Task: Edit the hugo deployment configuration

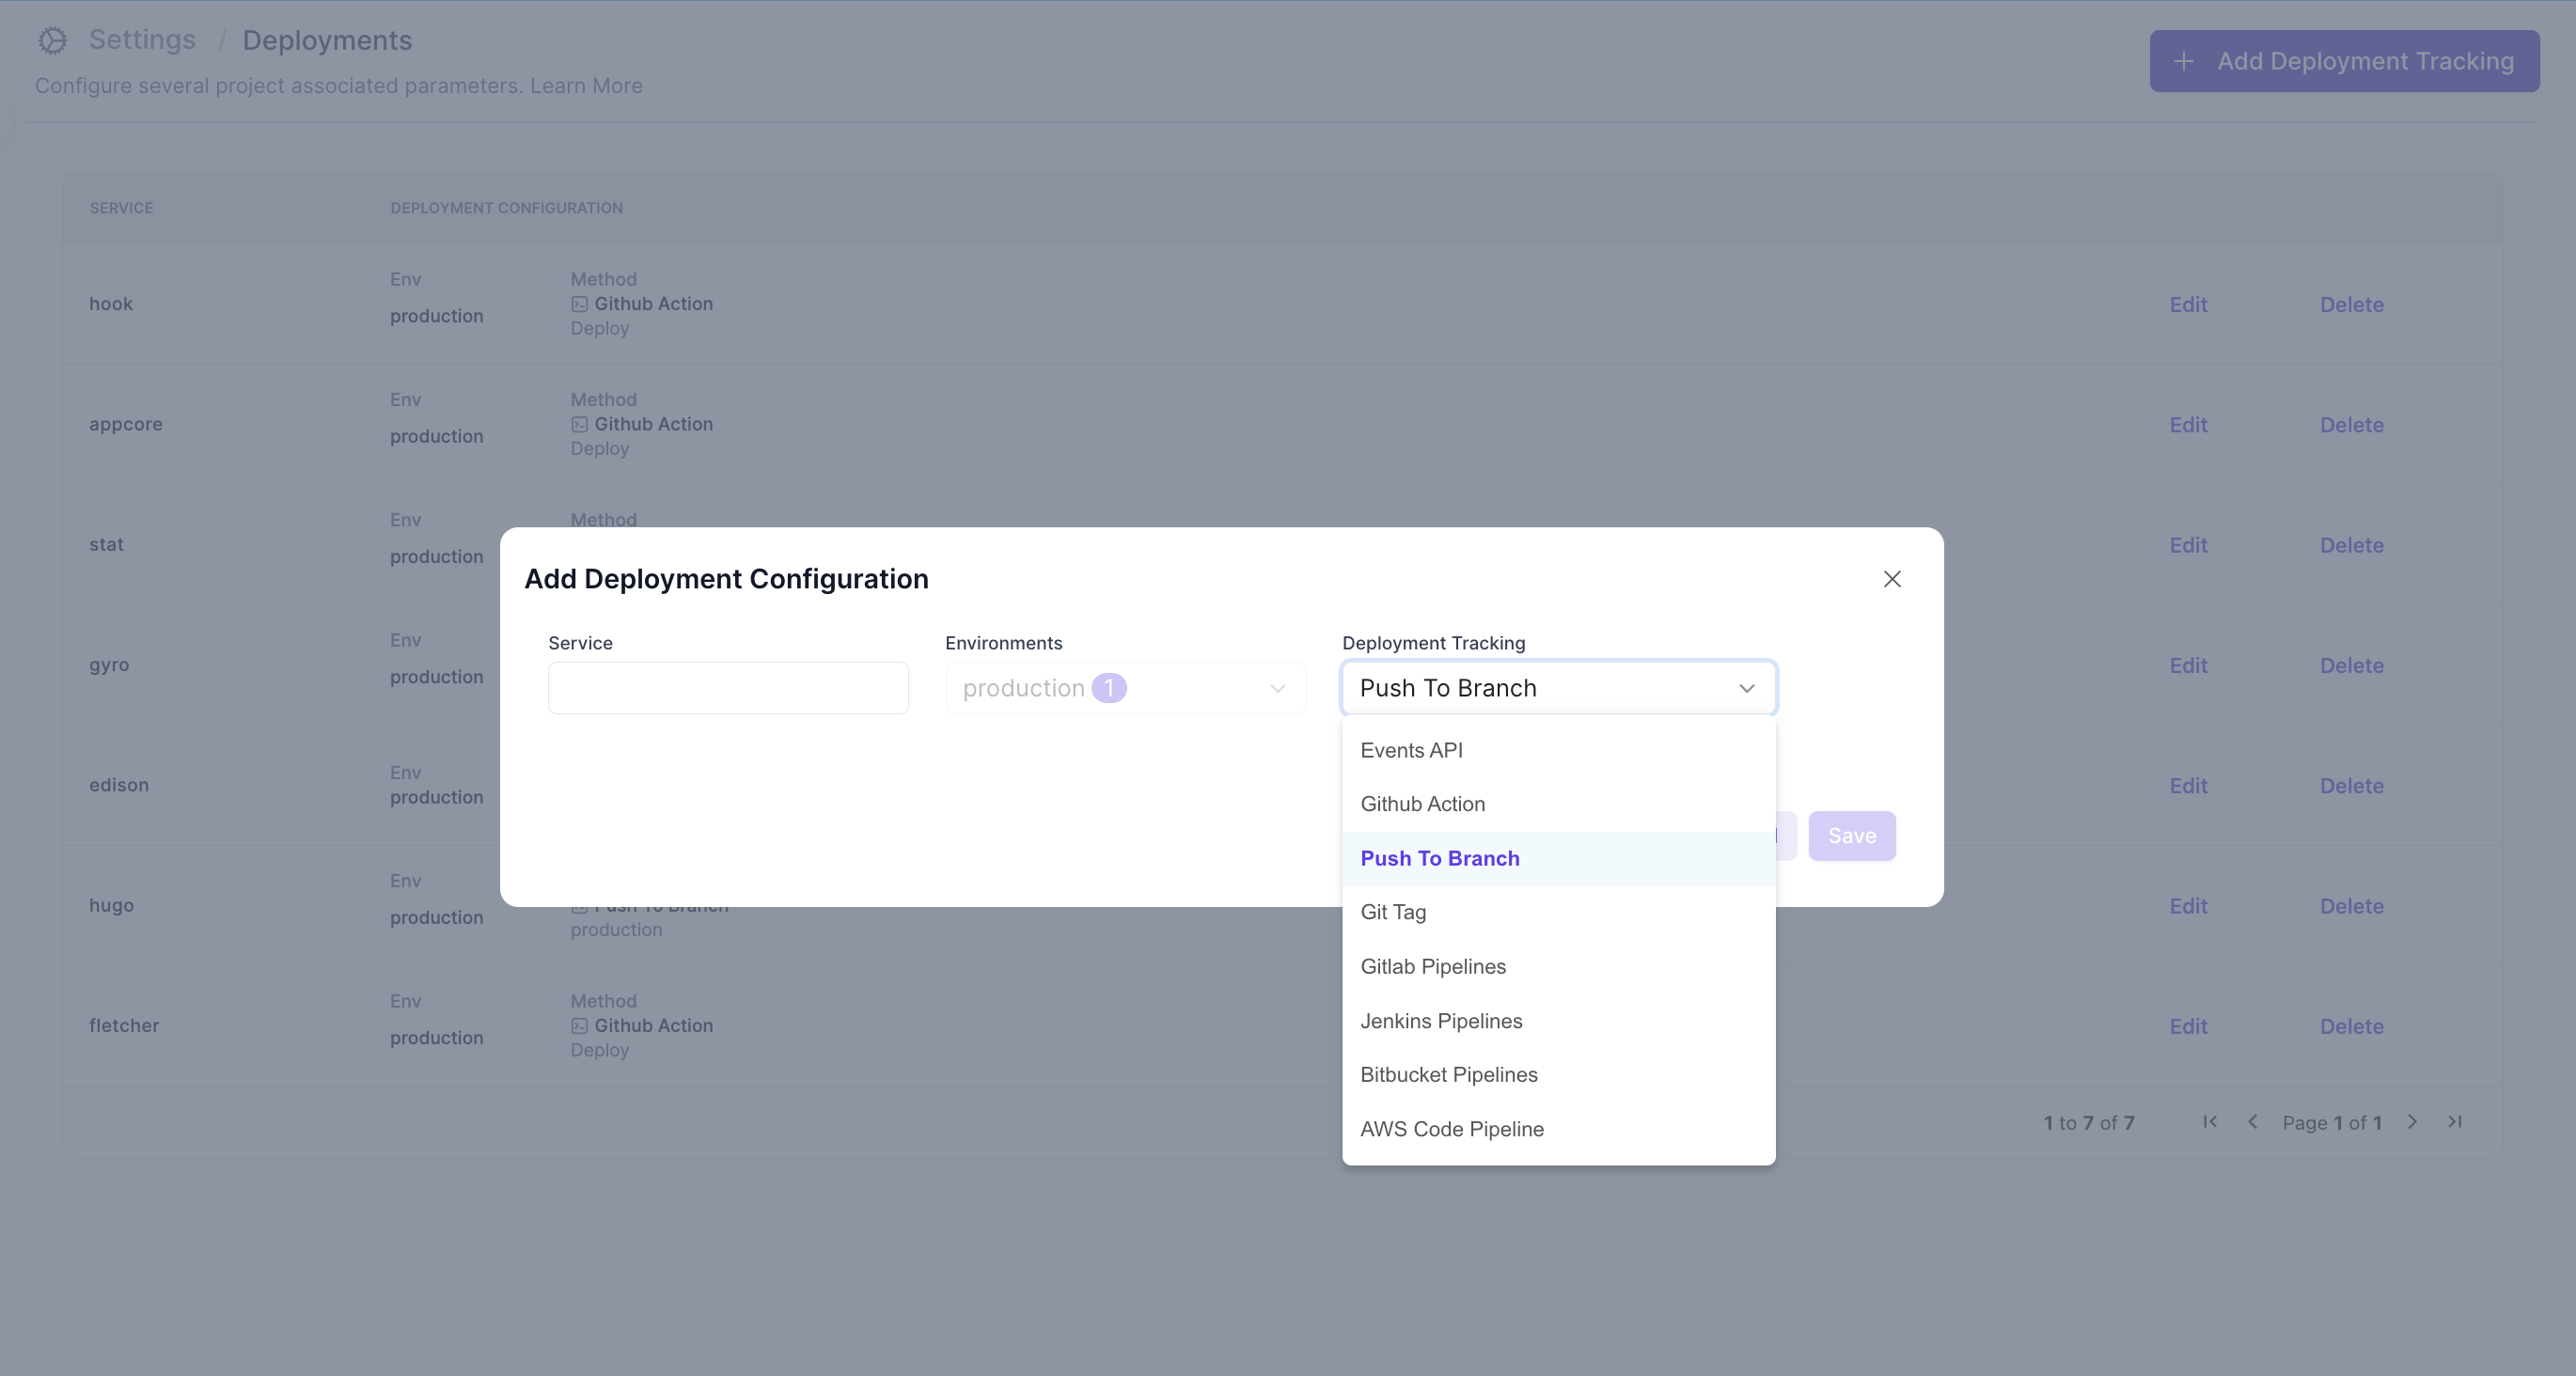Action: point(2188,906)
